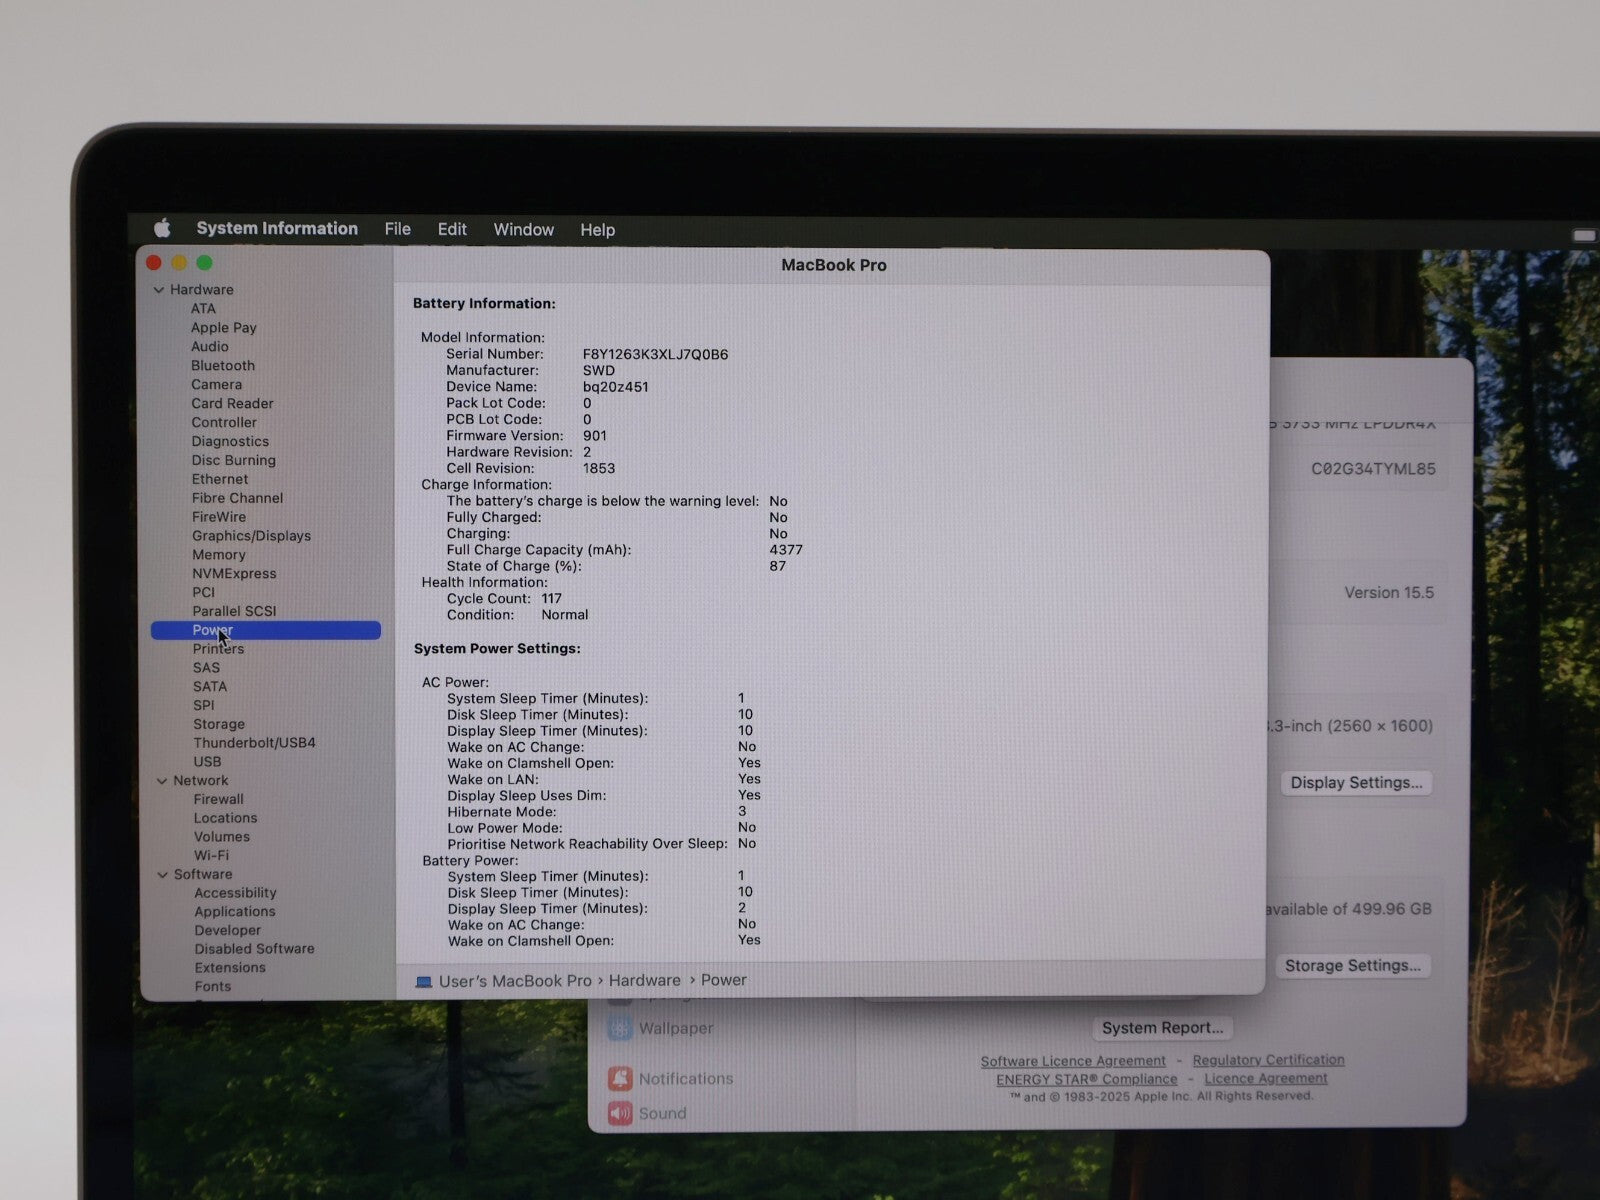
Task: Select Fibre Channel in the sidebar
Action: click(x=237, y=498)
